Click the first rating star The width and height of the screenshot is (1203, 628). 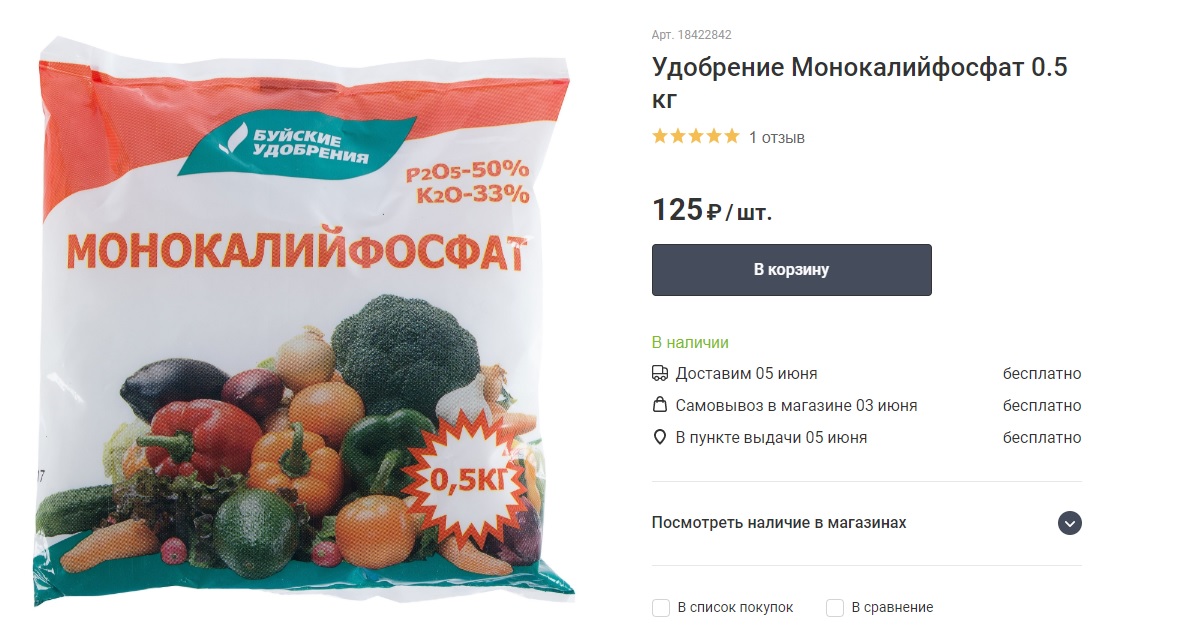coord(660,136)
